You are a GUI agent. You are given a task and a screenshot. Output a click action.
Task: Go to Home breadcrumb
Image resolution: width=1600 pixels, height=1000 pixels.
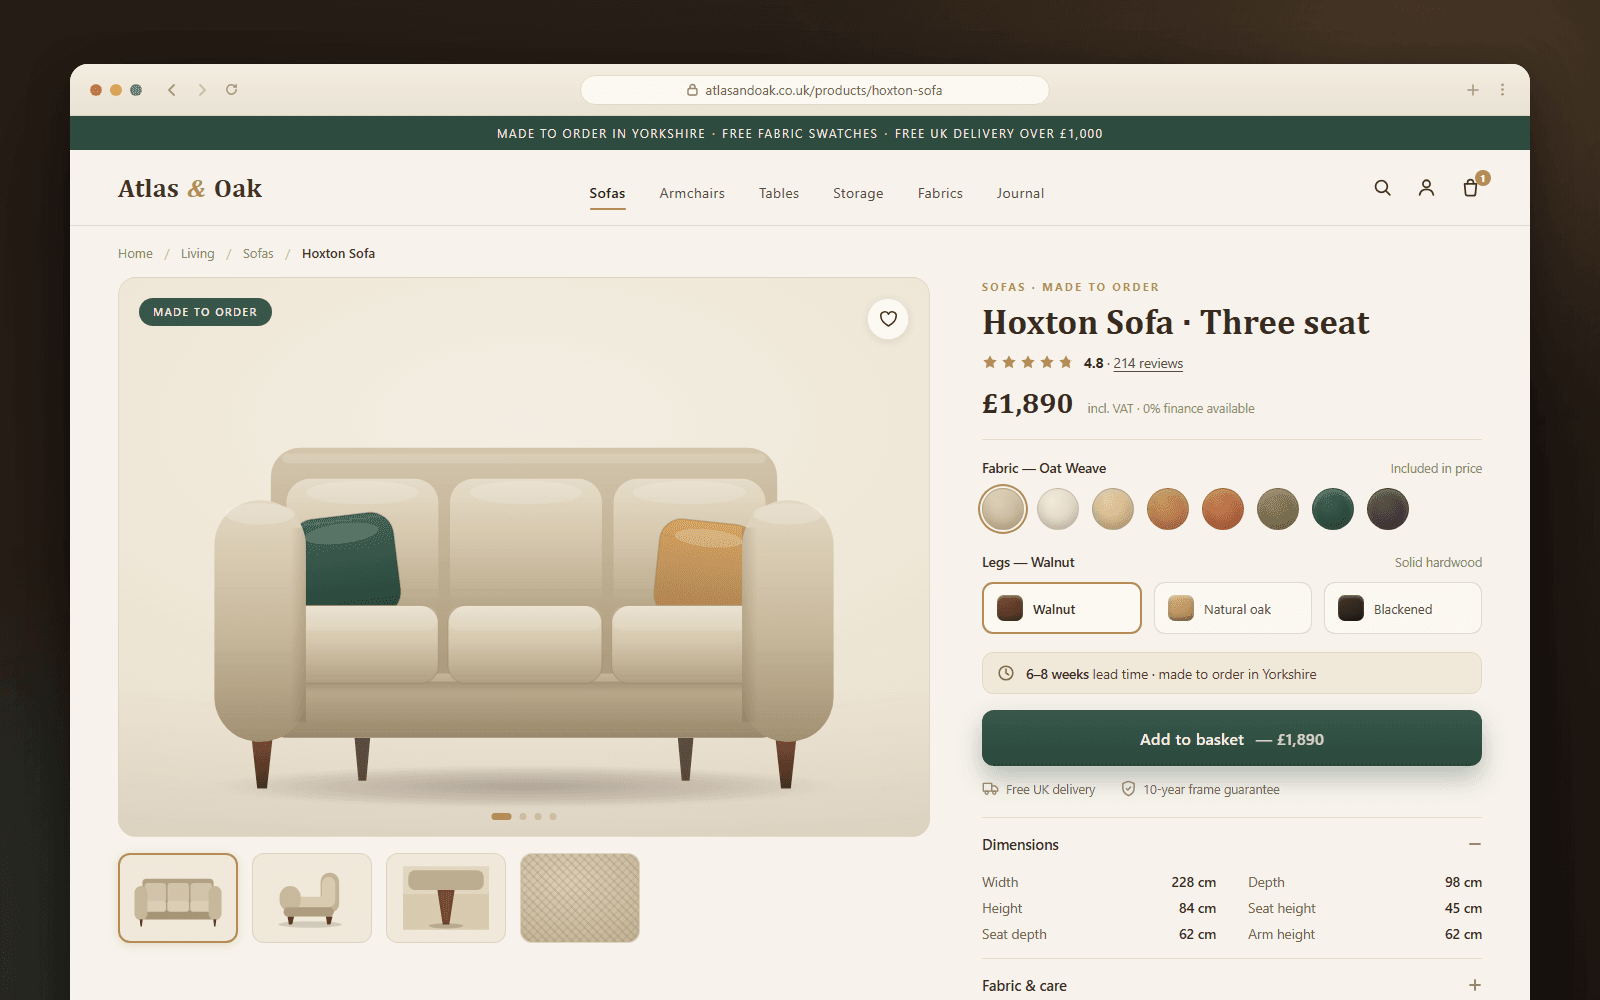135,253
